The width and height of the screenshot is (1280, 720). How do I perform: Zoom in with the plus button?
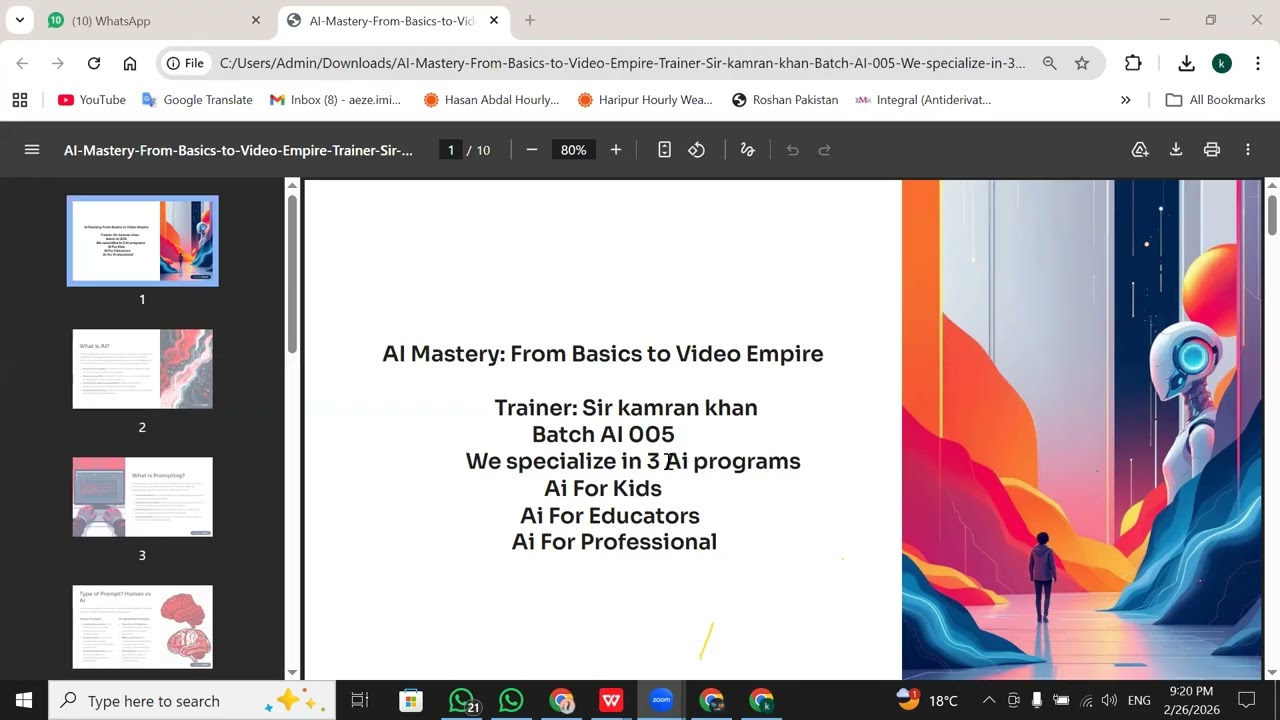[616, 150]
